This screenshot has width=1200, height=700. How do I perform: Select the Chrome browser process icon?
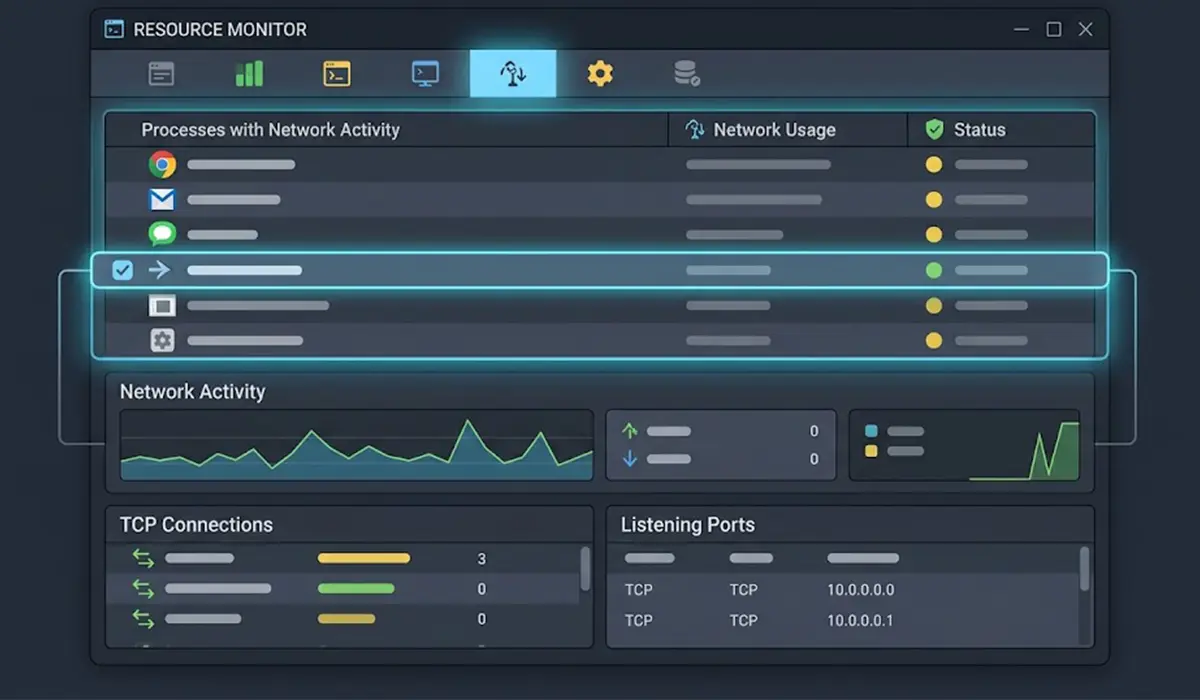(x=162, y=164)
